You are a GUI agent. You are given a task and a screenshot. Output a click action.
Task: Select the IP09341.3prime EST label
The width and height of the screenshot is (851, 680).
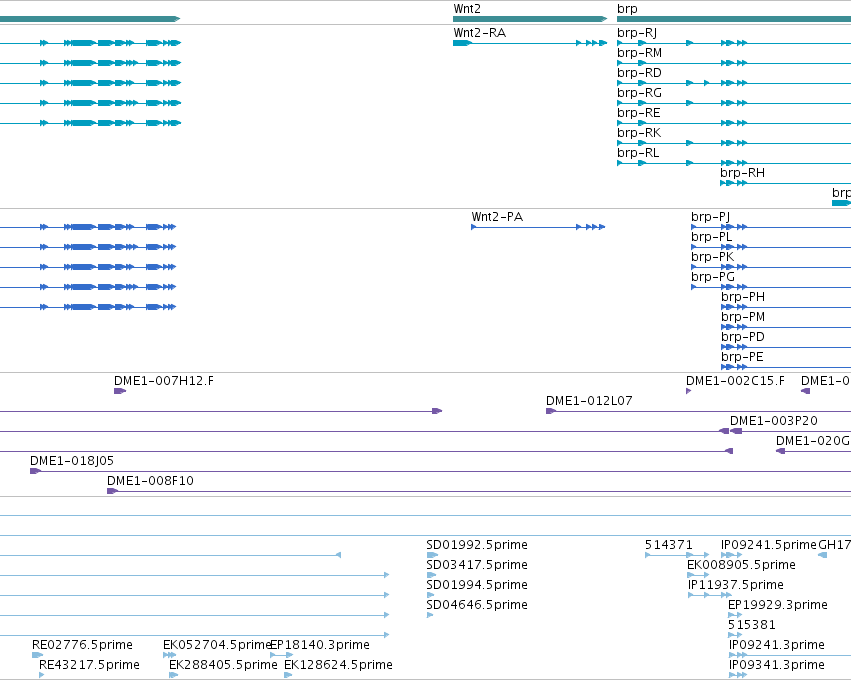click(776, 665)
